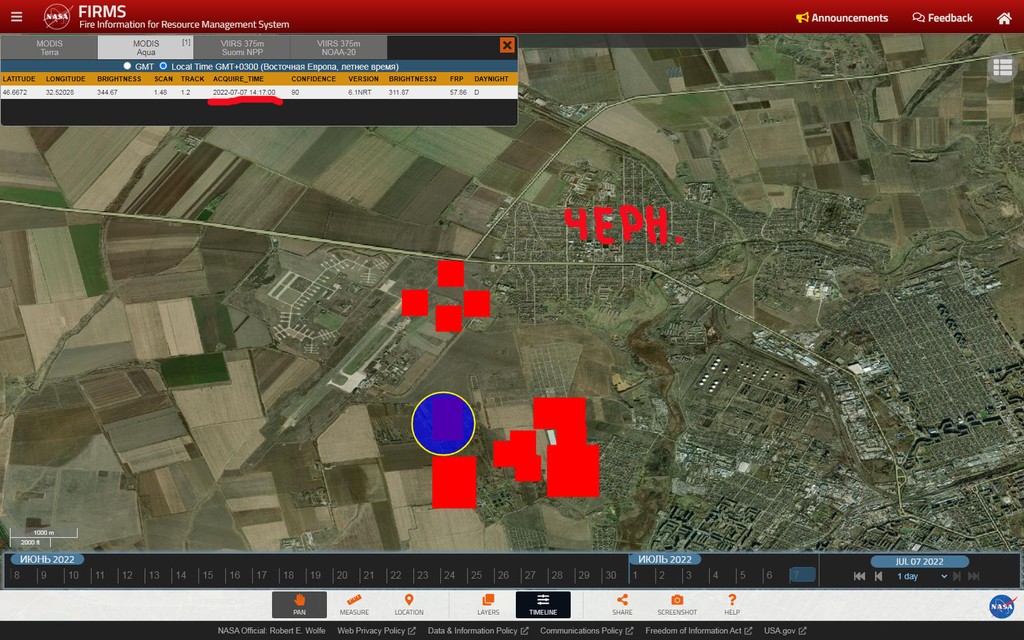Click the VERSION column header
The height and width of the screenshot is (640, 1024).
pyautogui.click(x=363, y=79)
